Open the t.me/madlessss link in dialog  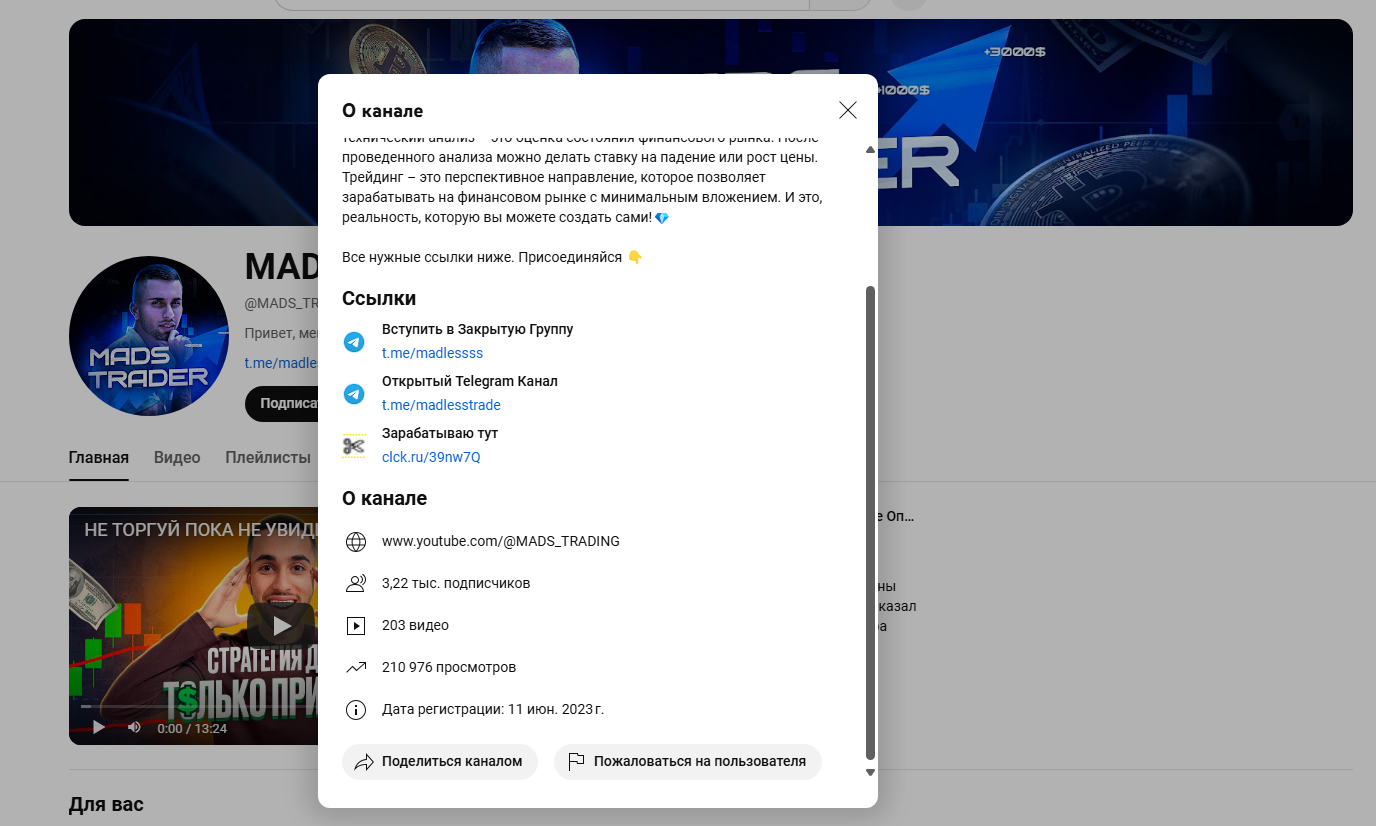coord(432,353)
